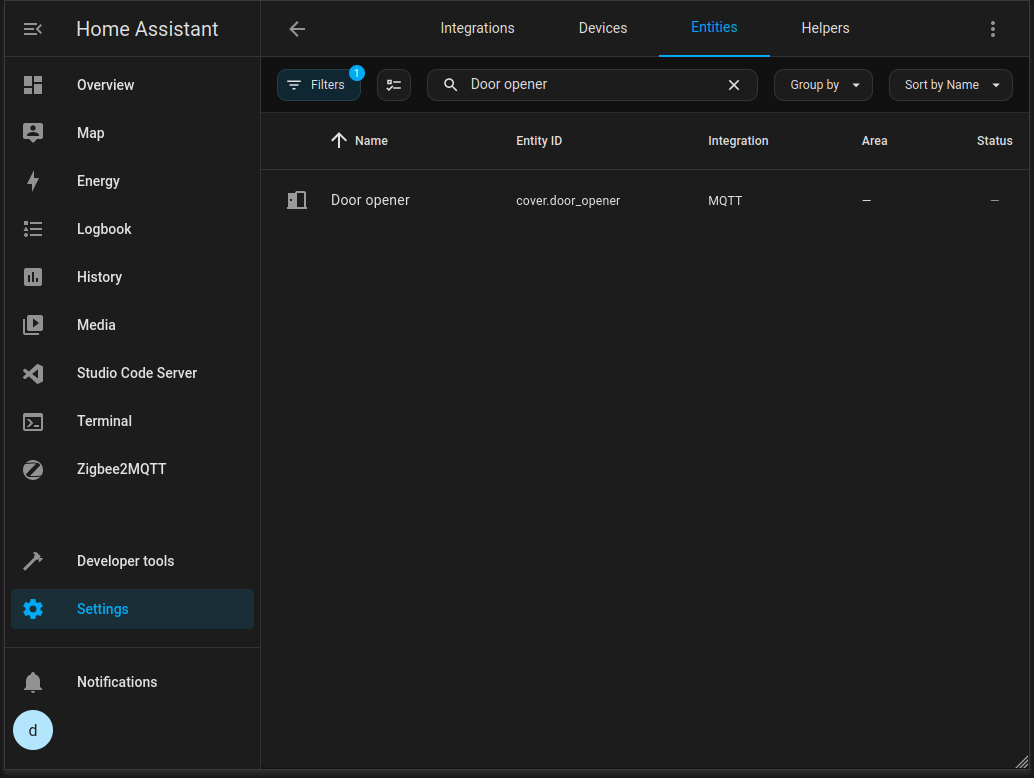Switch to the Devices tab

[603, 28]
